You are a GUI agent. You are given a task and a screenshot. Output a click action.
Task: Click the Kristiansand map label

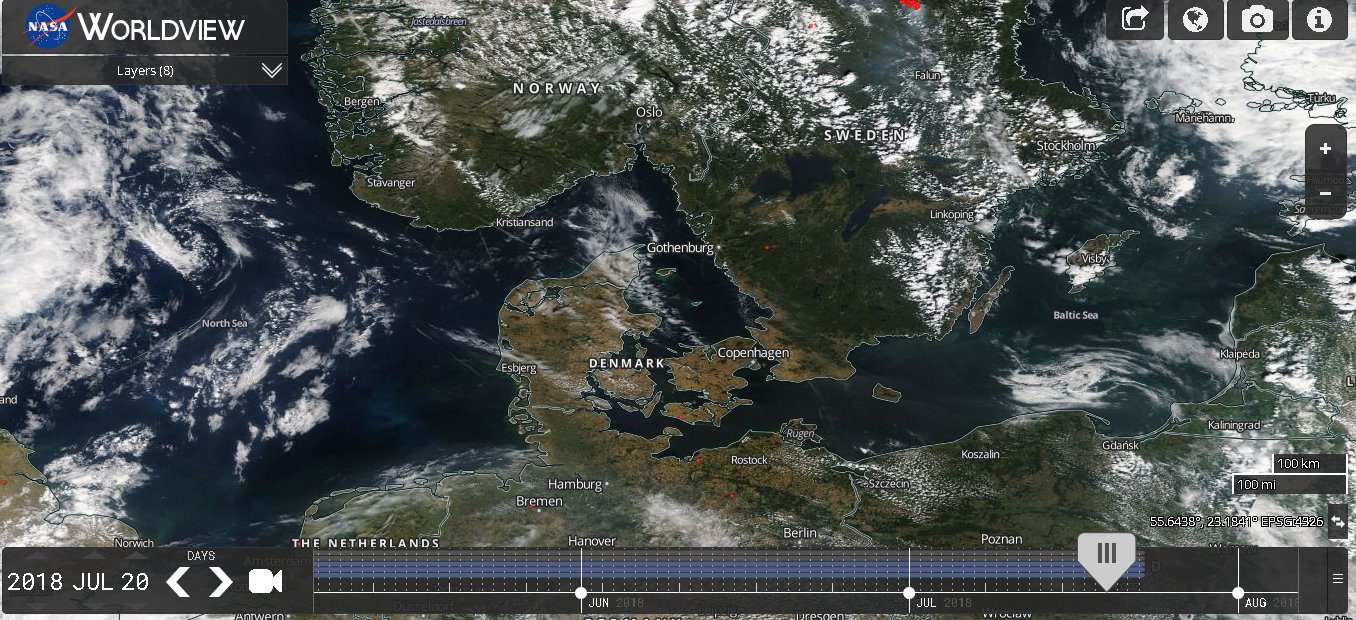[525, 223]
